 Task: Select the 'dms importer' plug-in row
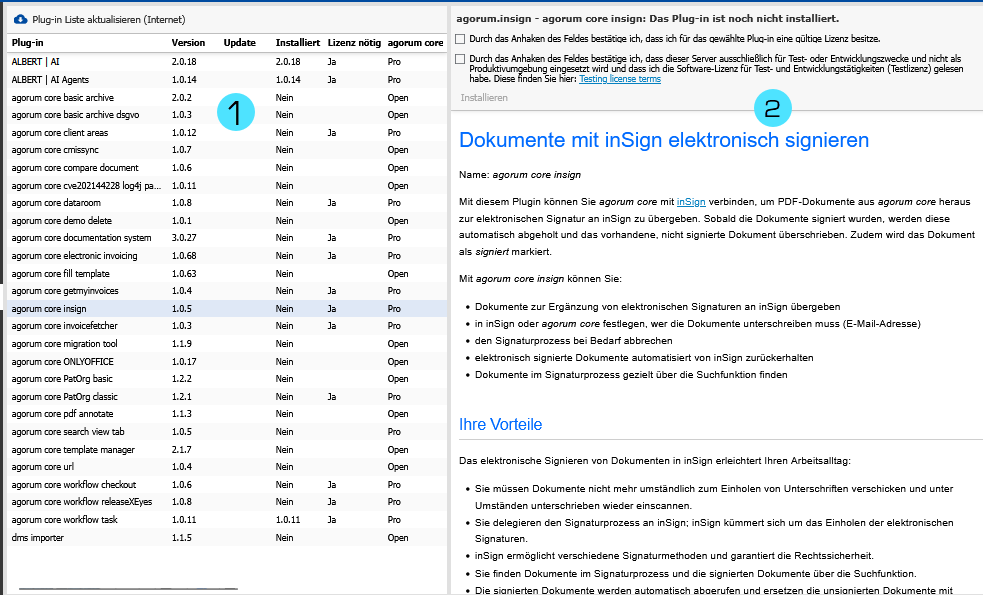[x=227, y=537]
